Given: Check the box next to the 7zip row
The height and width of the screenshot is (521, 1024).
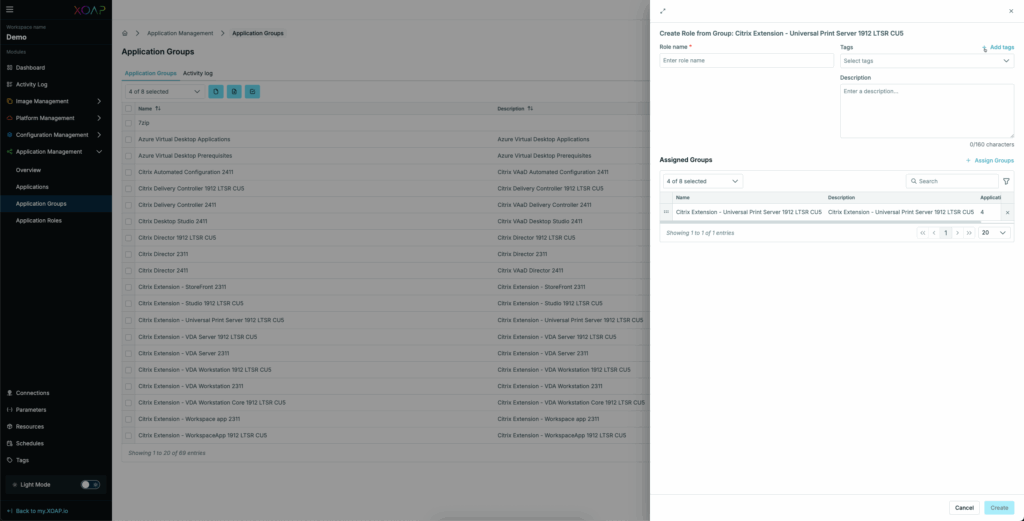Looking at the screenshot, I should (128, 123).
